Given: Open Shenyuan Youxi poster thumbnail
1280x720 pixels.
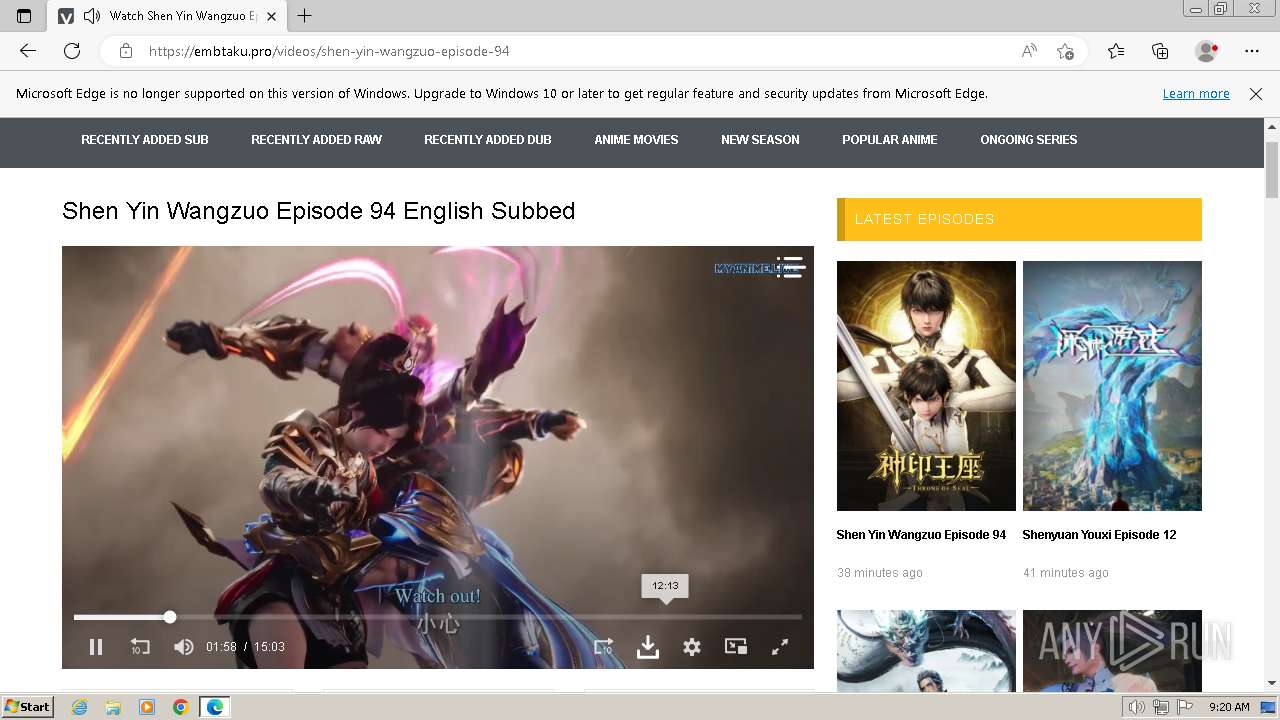Looking at the screenshot, I should pos(1112,386).
